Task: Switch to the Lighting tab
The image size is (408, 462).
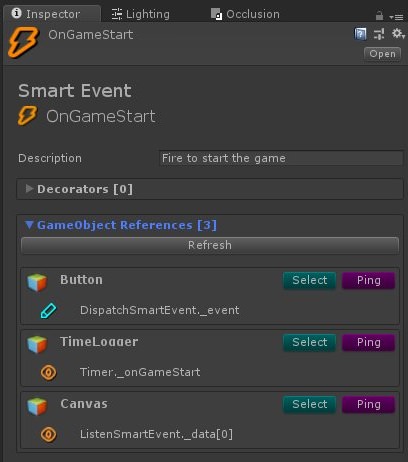Action: (140, 14)
